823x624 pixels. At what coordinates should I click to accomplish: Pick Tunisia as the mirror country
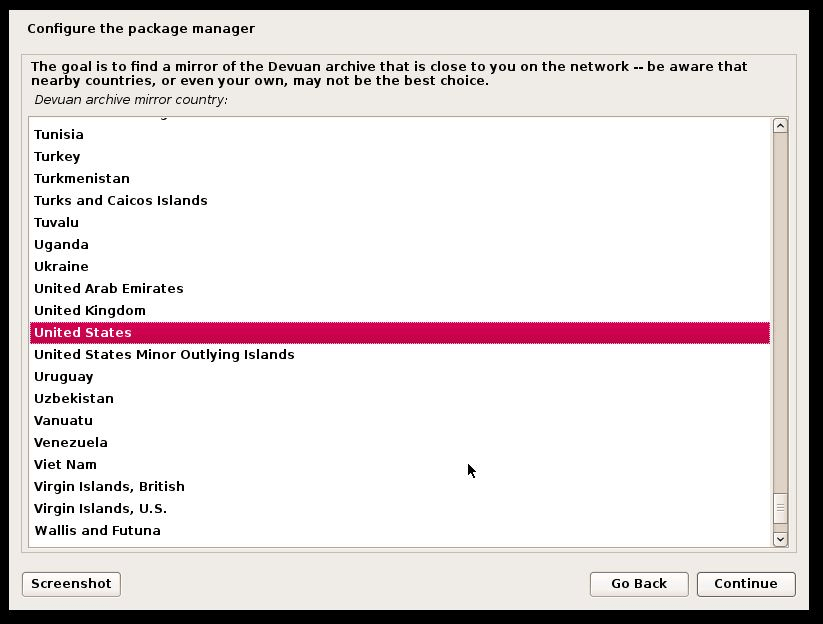pos(58,134)
